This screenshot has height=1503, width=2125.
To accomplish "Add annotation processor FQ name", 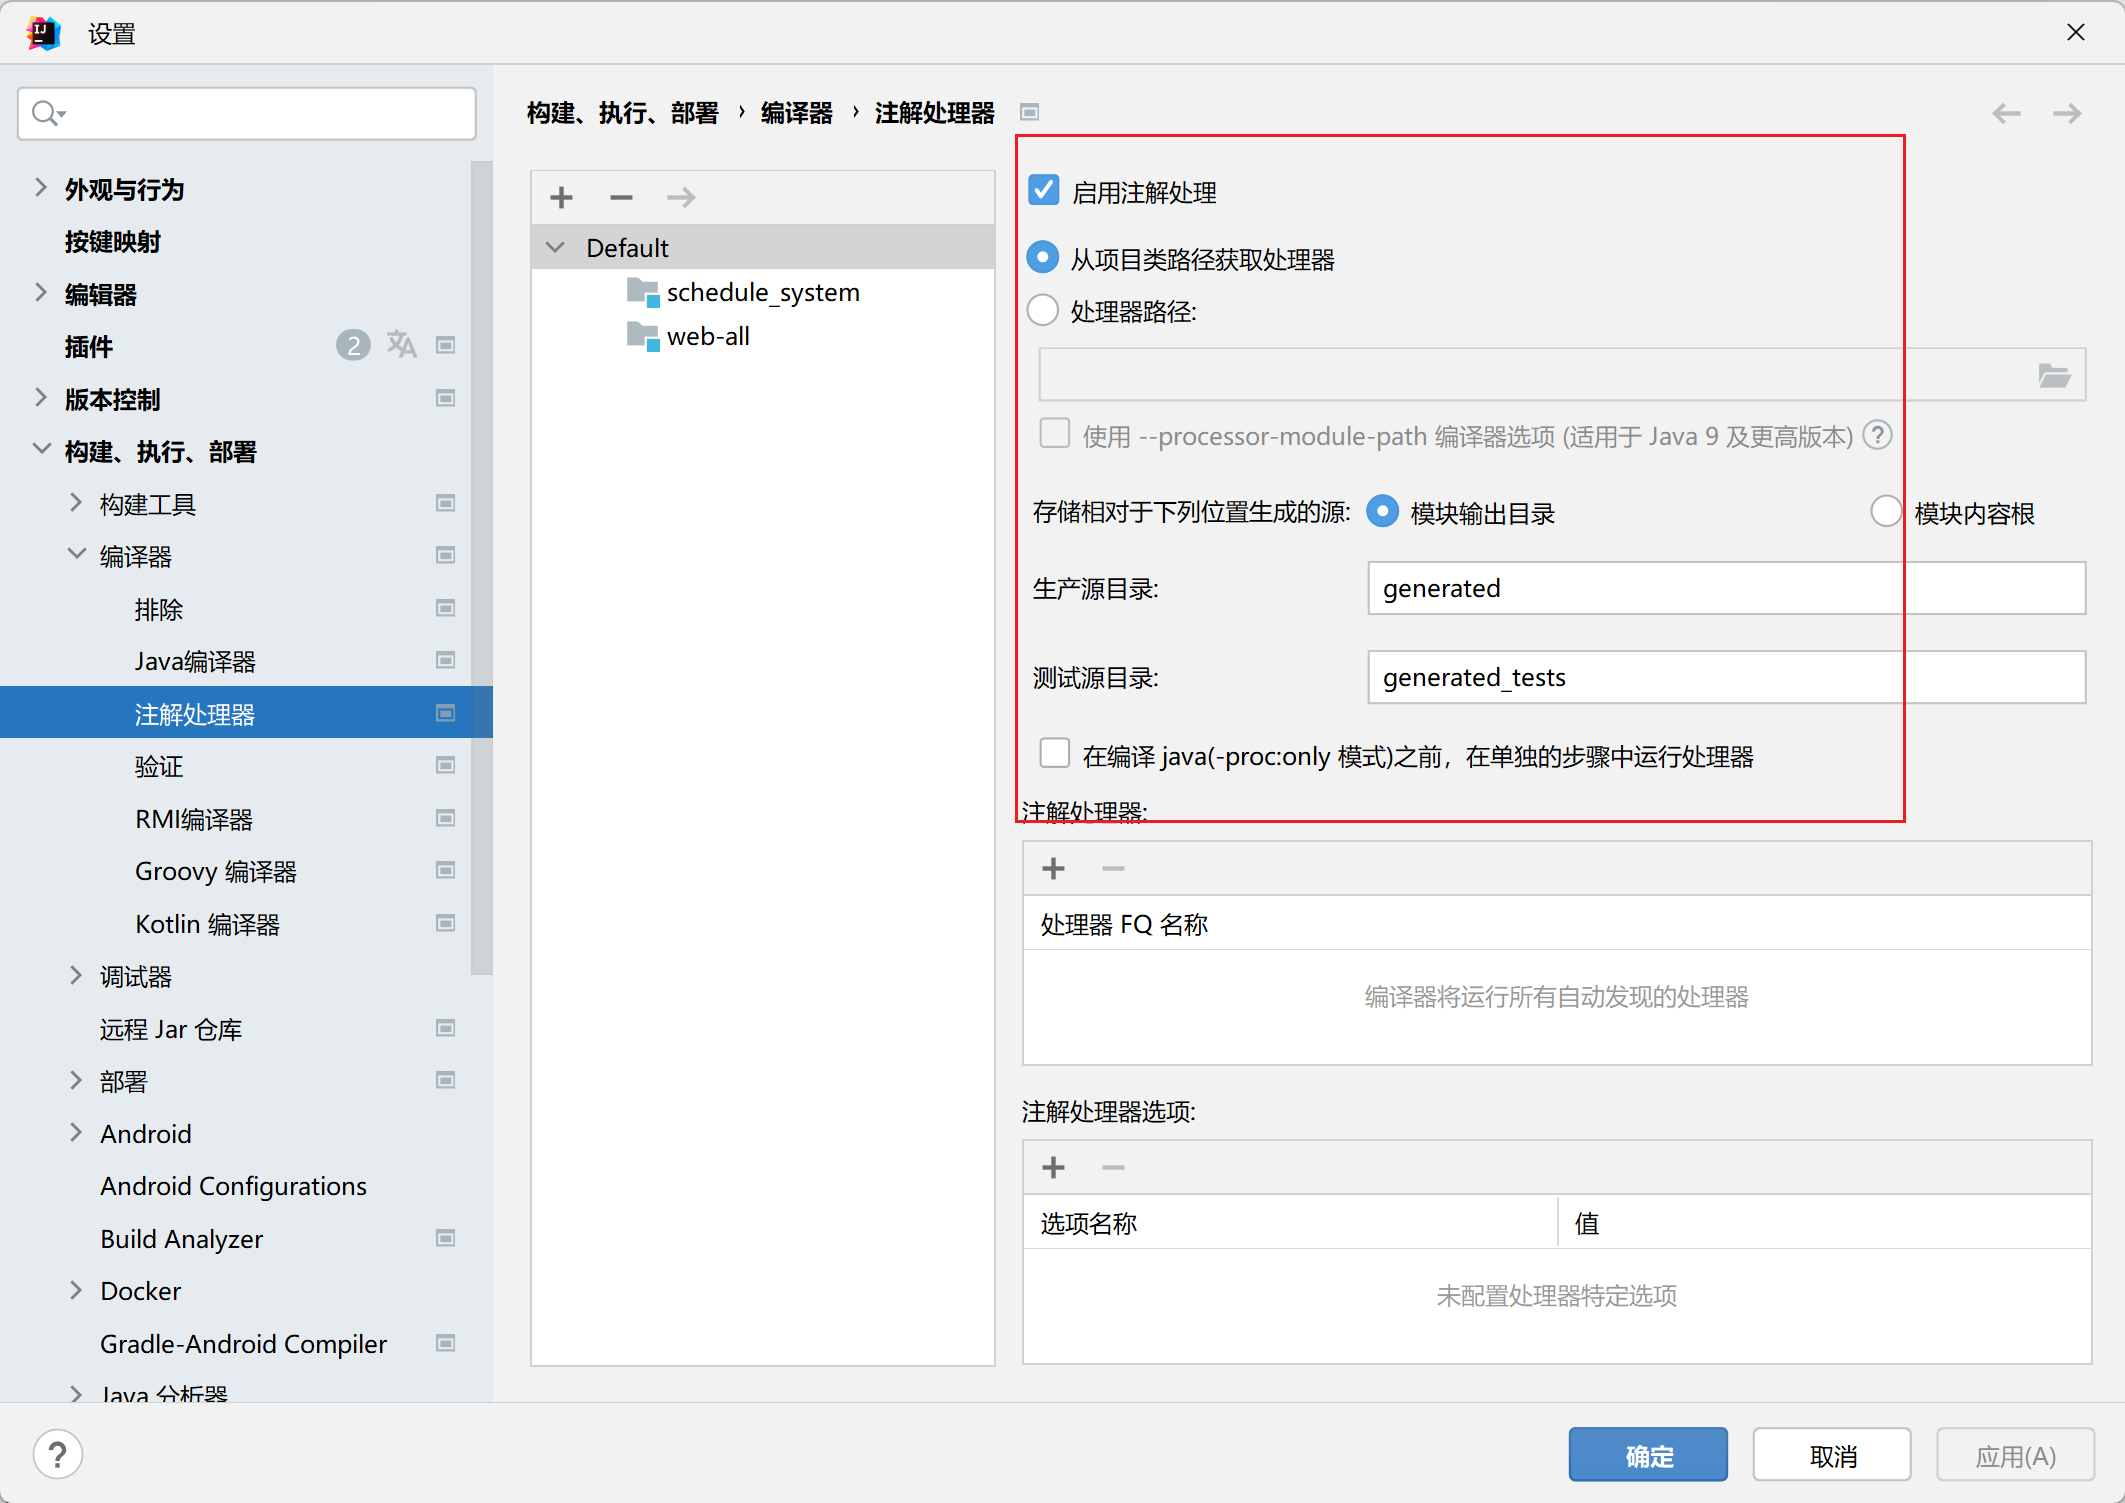I will point(1053,868).
